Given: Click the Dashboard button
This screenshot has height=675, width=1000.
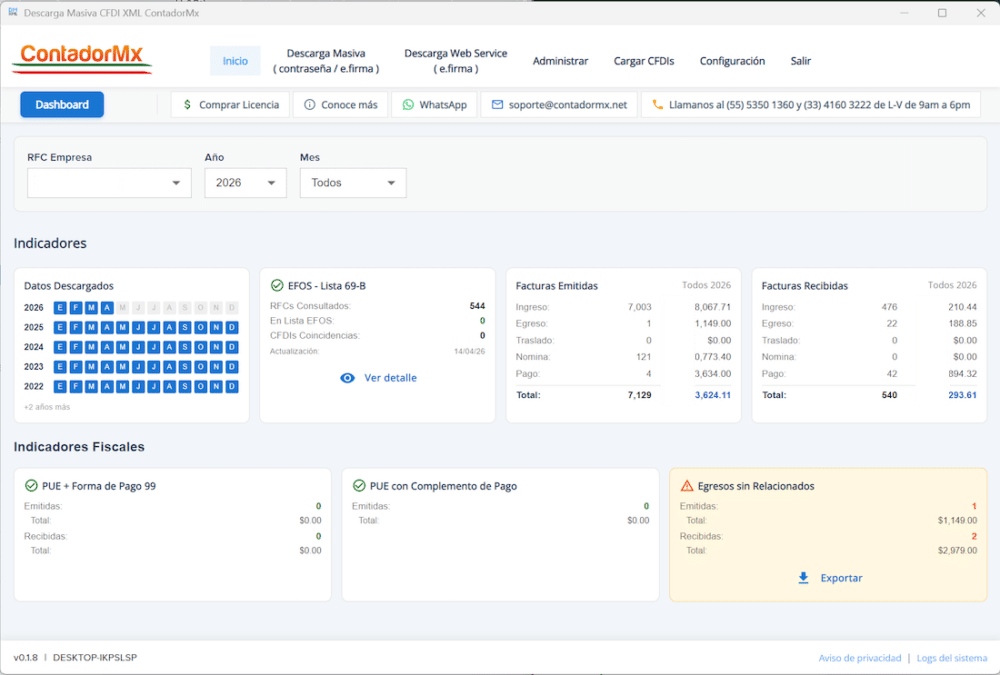Looking at the screenshot, I should tap(61, 104).
